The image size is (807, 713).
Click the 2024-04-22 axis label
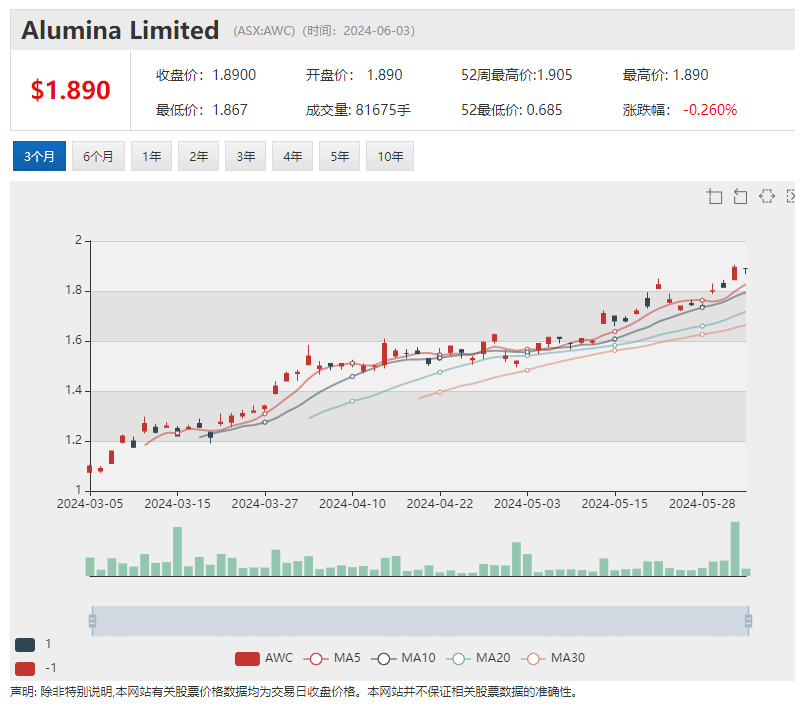440,503
